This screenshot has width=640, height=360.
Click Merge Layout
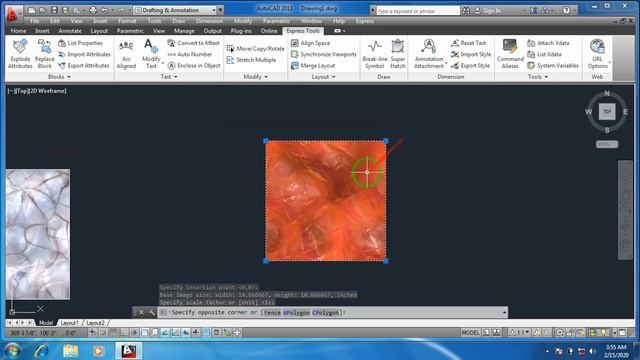pyautogui.click(x=313, y=65)
